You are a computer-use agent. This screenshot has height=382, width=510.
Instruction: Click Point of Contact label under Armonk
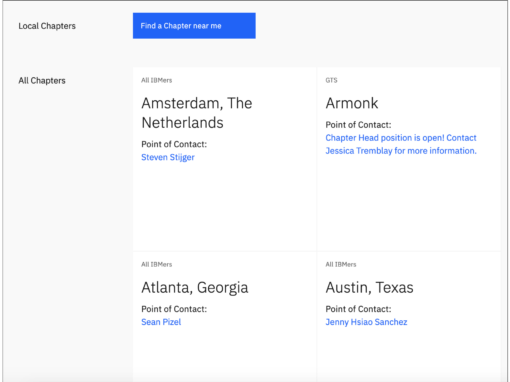[358, 125]
